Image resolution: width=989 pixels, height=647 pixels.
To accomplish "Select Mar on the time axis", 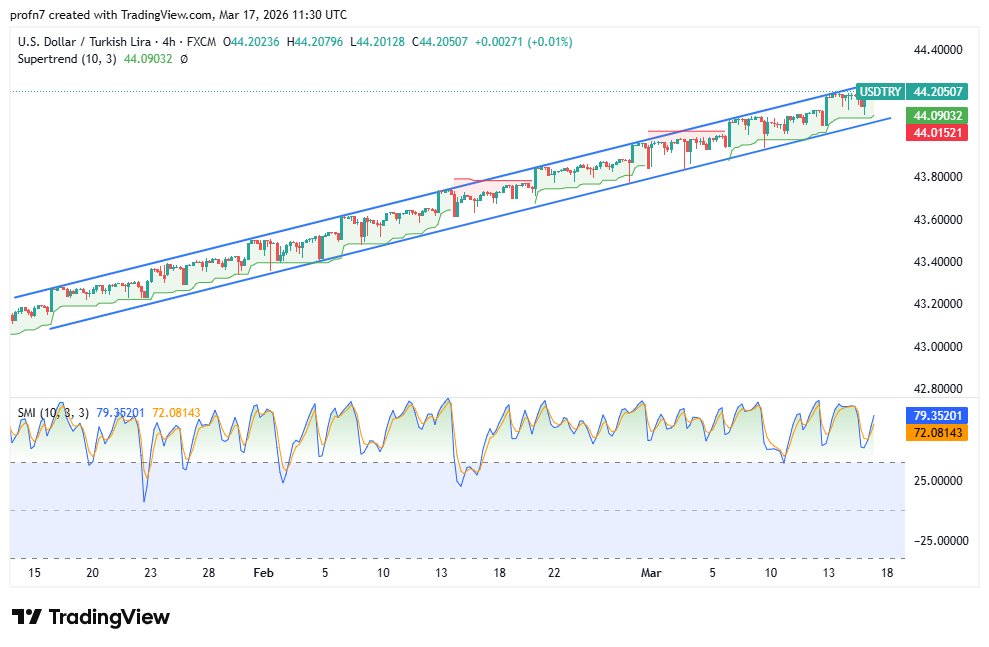I will (651, 573).
